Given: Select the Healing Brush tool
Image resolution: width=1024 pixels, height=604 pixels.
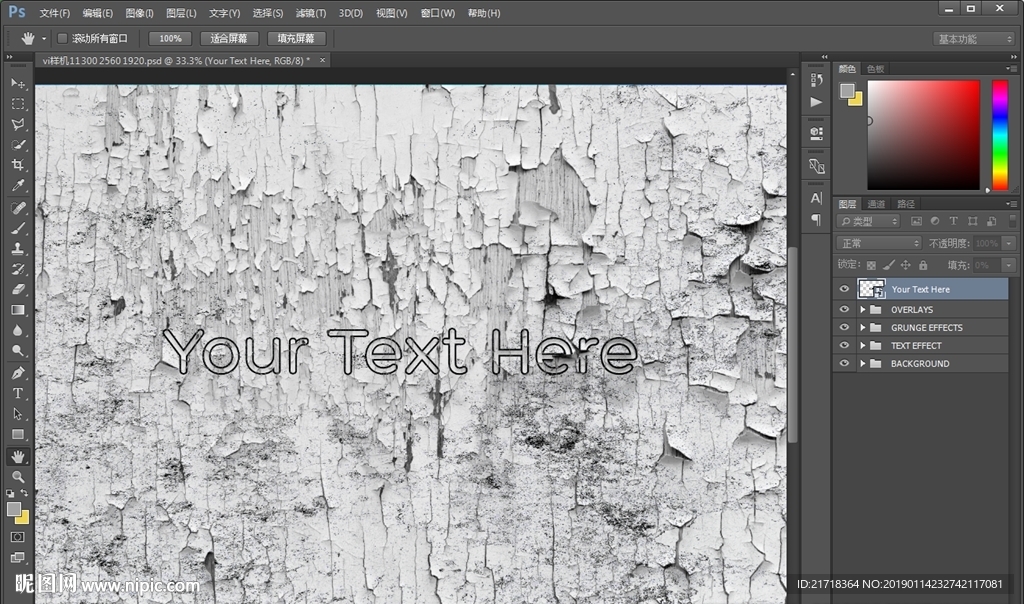Looking at the screenshot, I should click(x=18, y=208).
